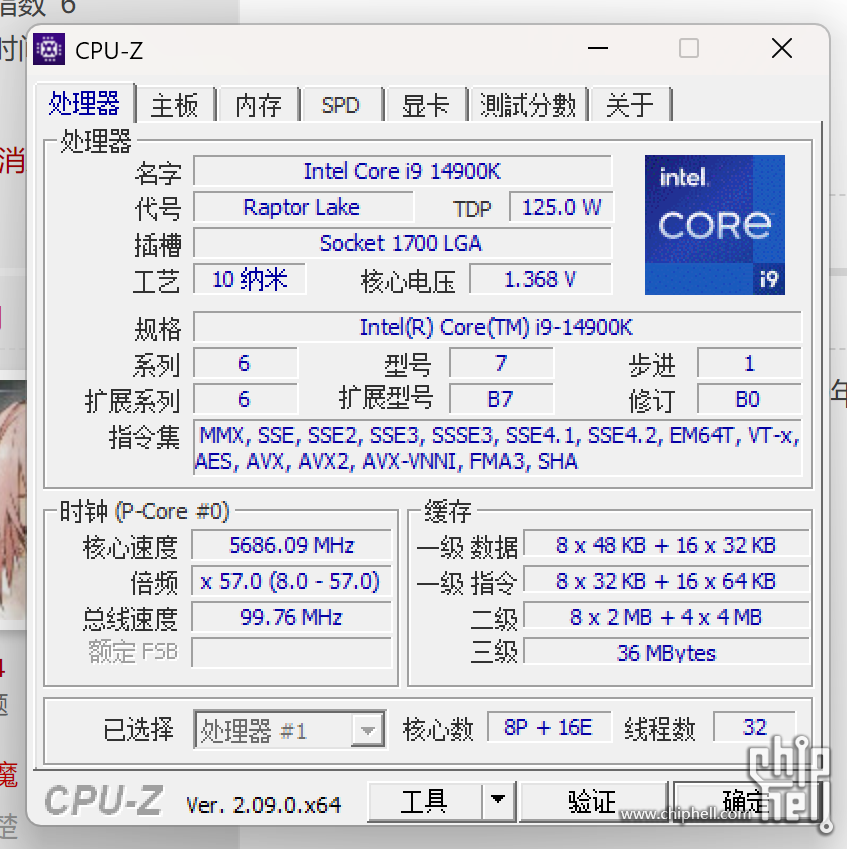847x849 pixels.
Task: Click the 修订 value B0
Action: tap(750, 400)
